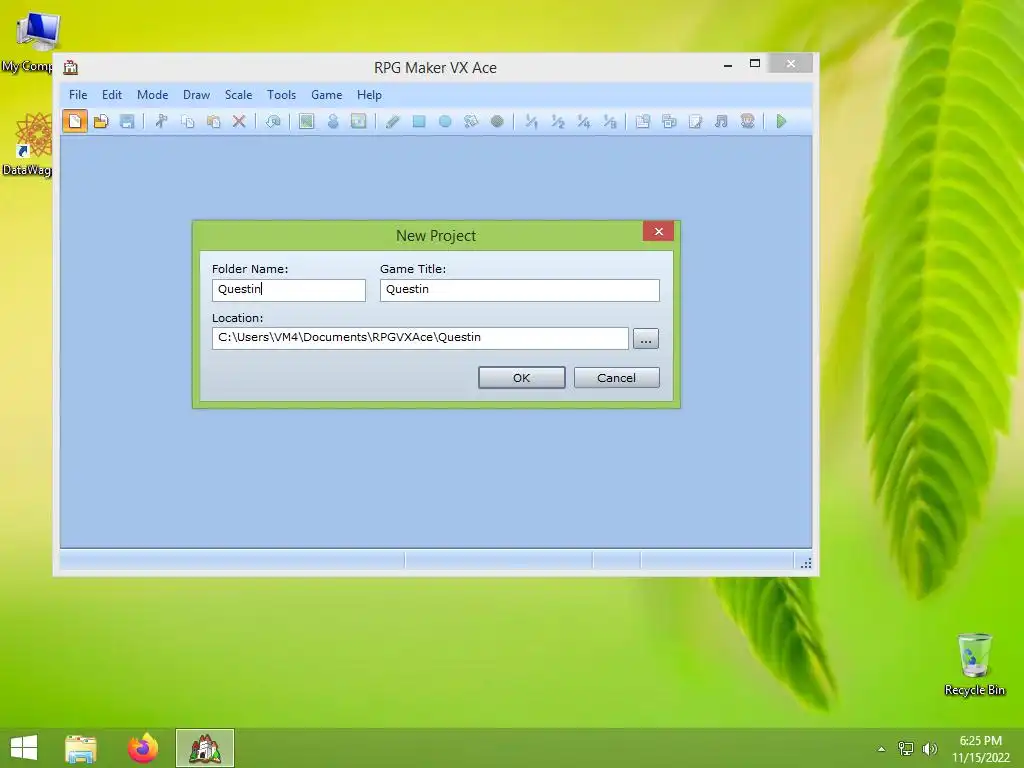Open File Explorer from taskbar

pyautogui.click(x=81, y=748)
